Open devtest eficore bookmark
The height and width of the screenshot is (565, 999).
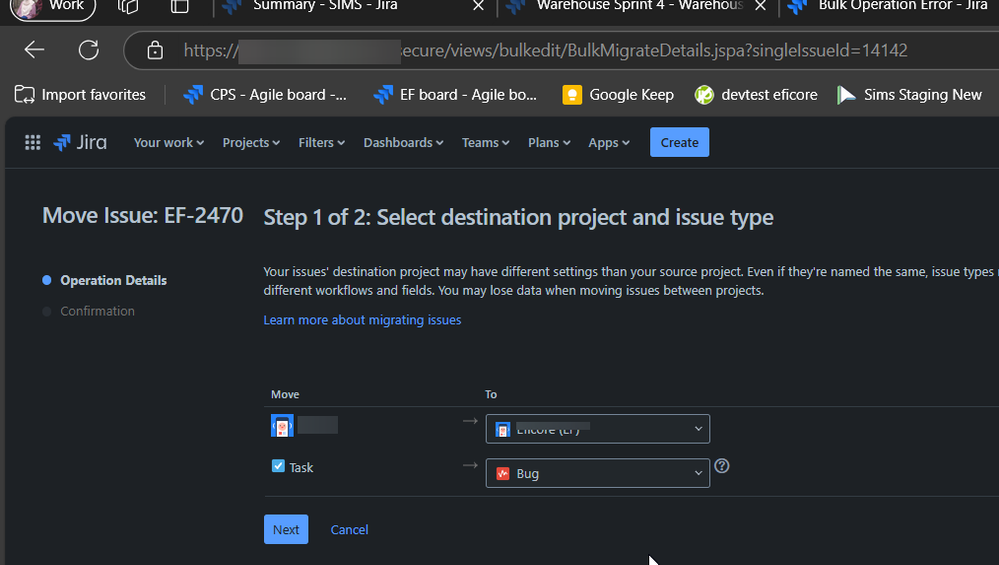pyautogui.click(x=756, y=95)
